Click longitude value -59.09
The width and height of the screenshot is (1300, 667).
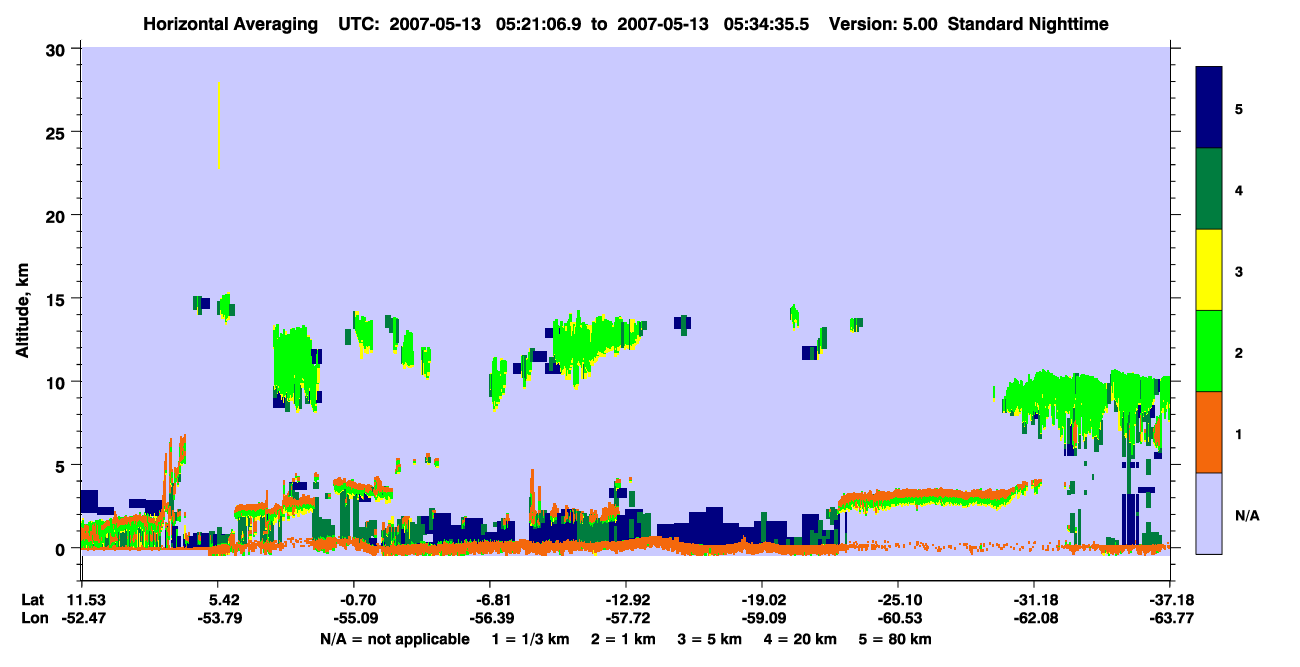762,619
